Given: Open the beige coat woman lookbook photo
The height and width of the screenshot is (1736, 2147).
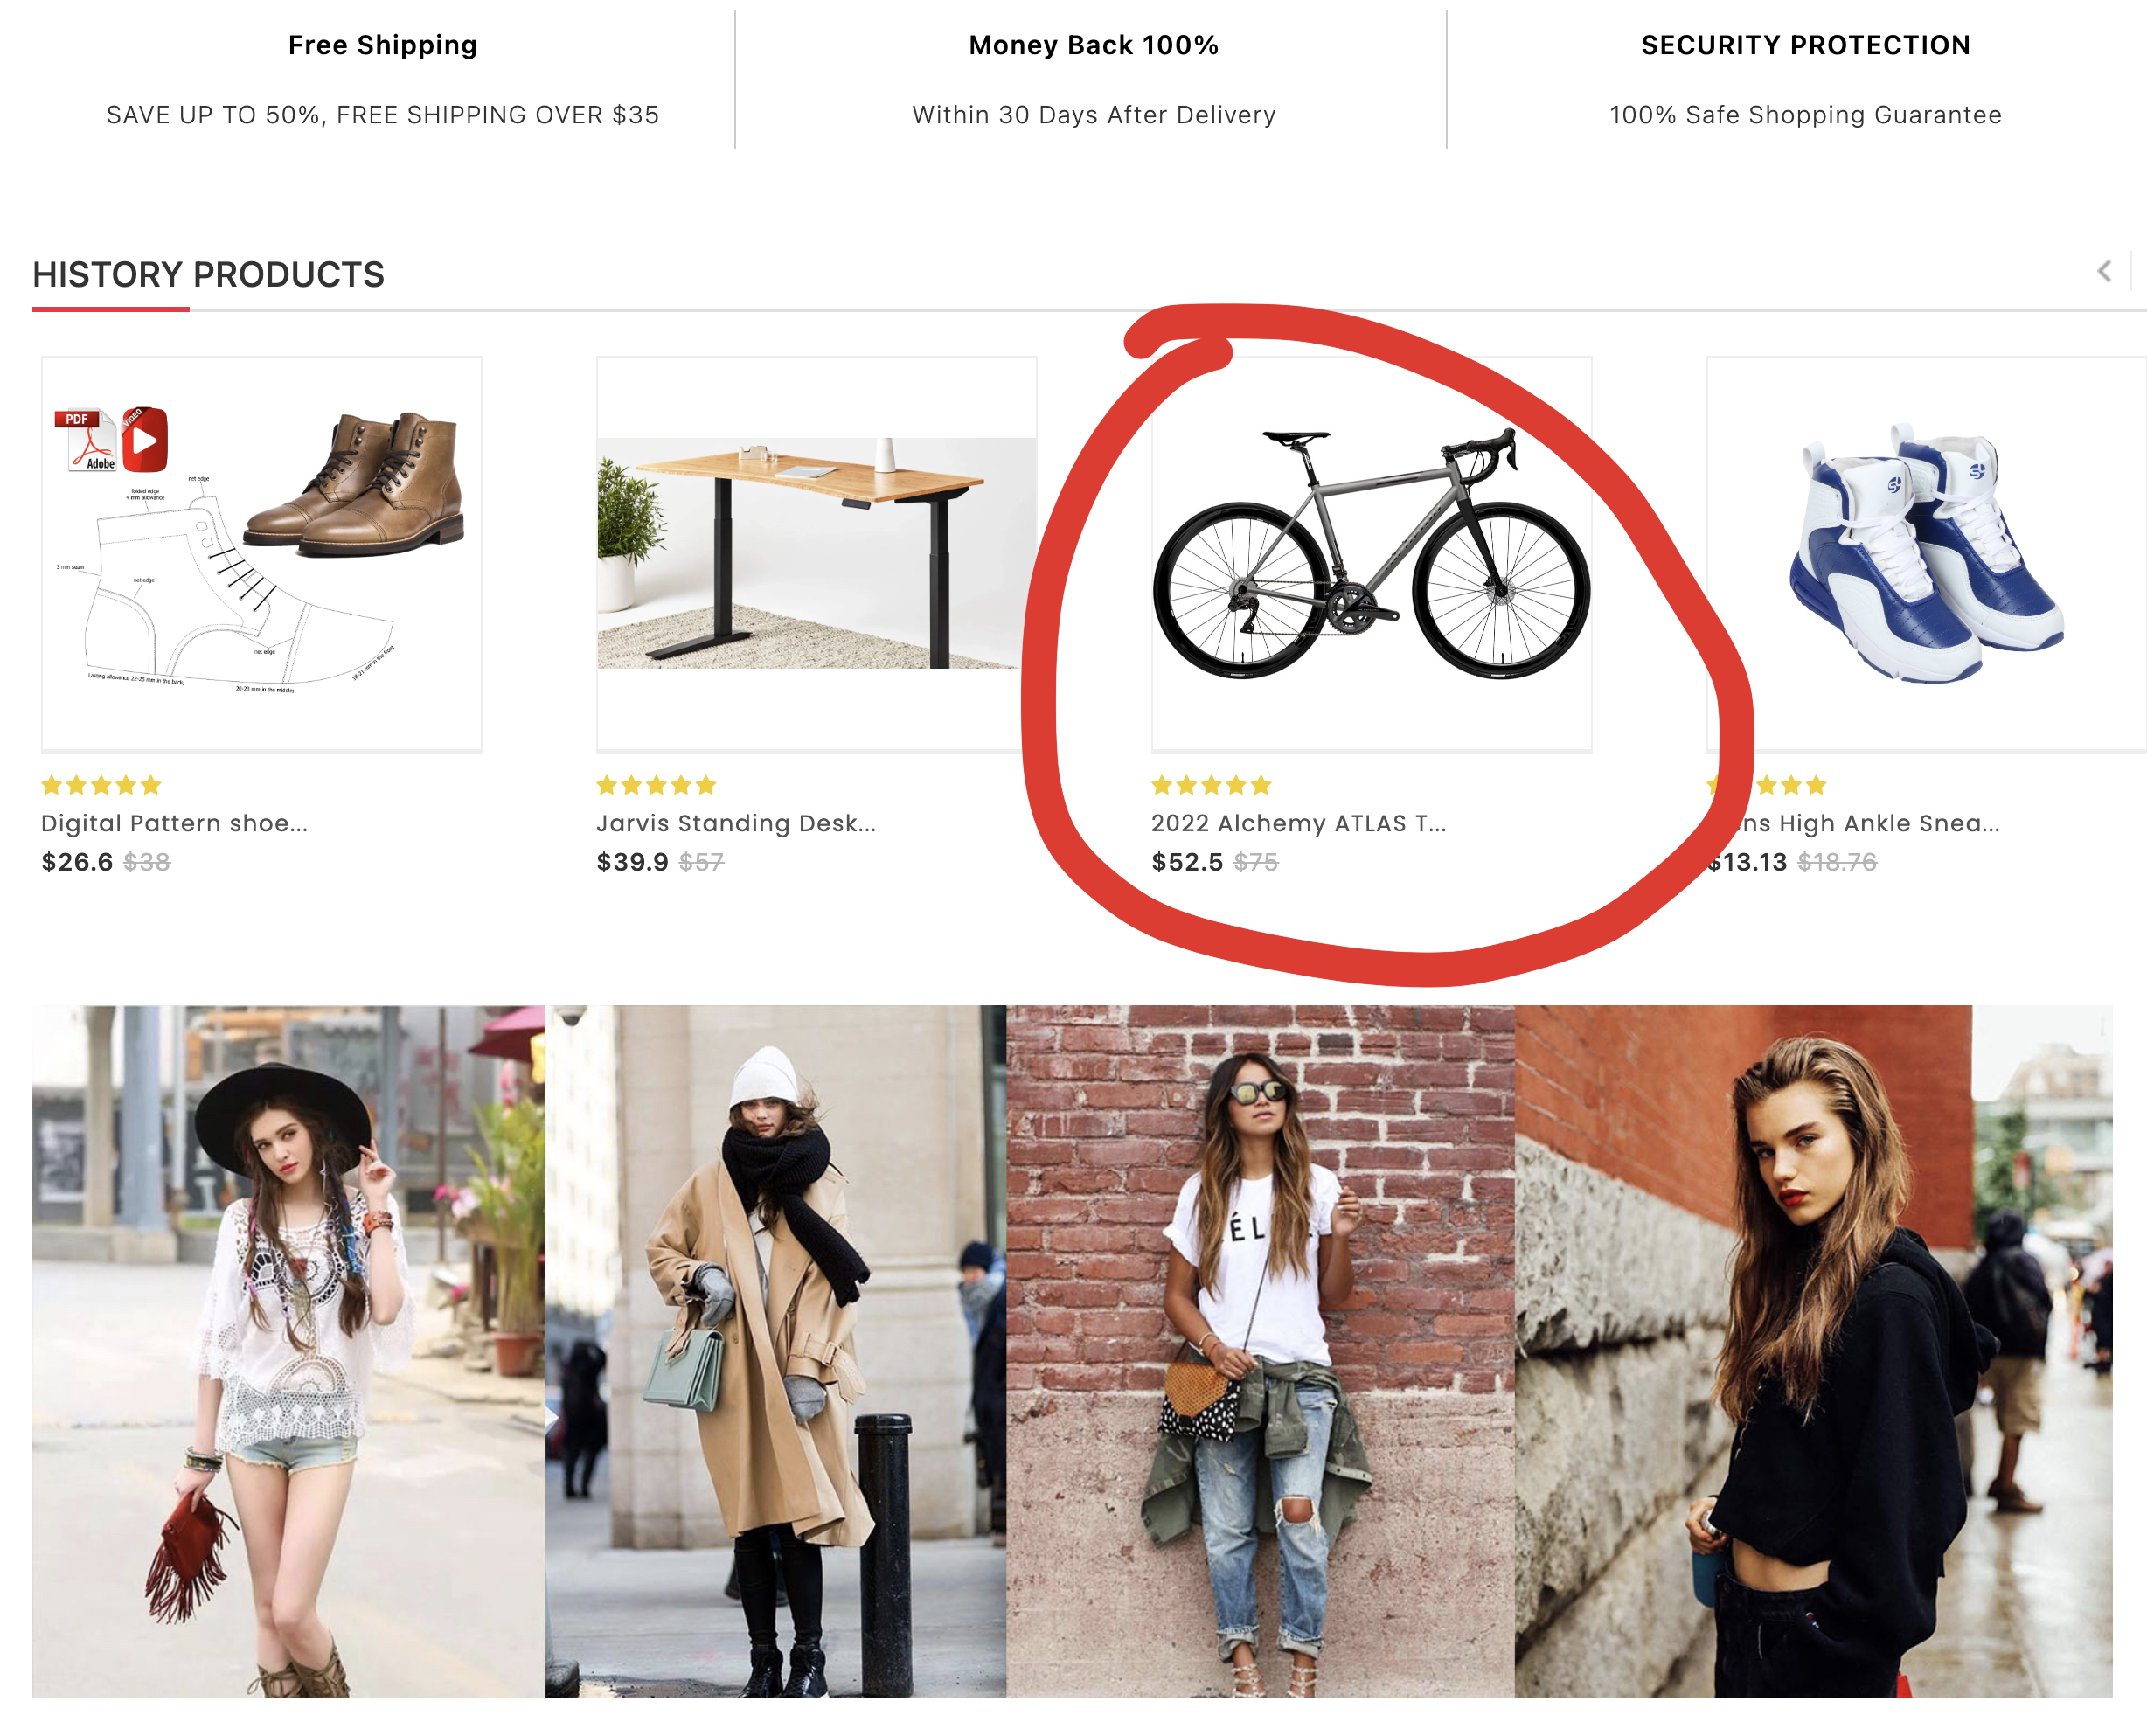Looking at the screenshot, I should 775,1350.
